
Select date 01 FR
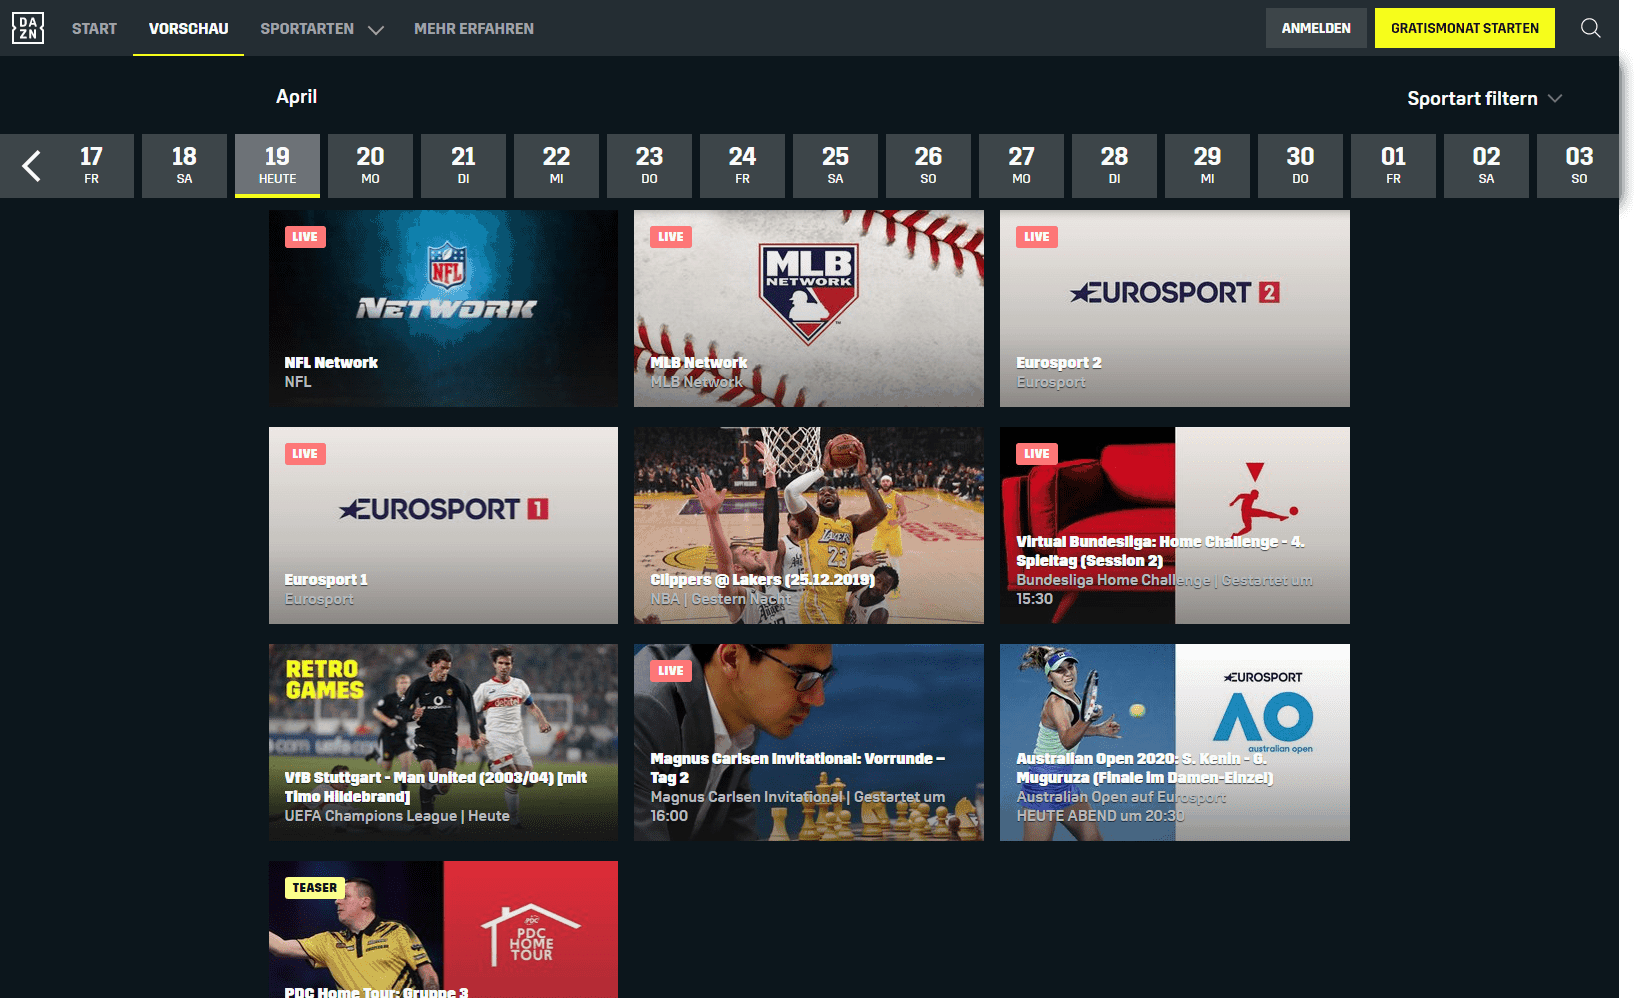point(1393,166)
